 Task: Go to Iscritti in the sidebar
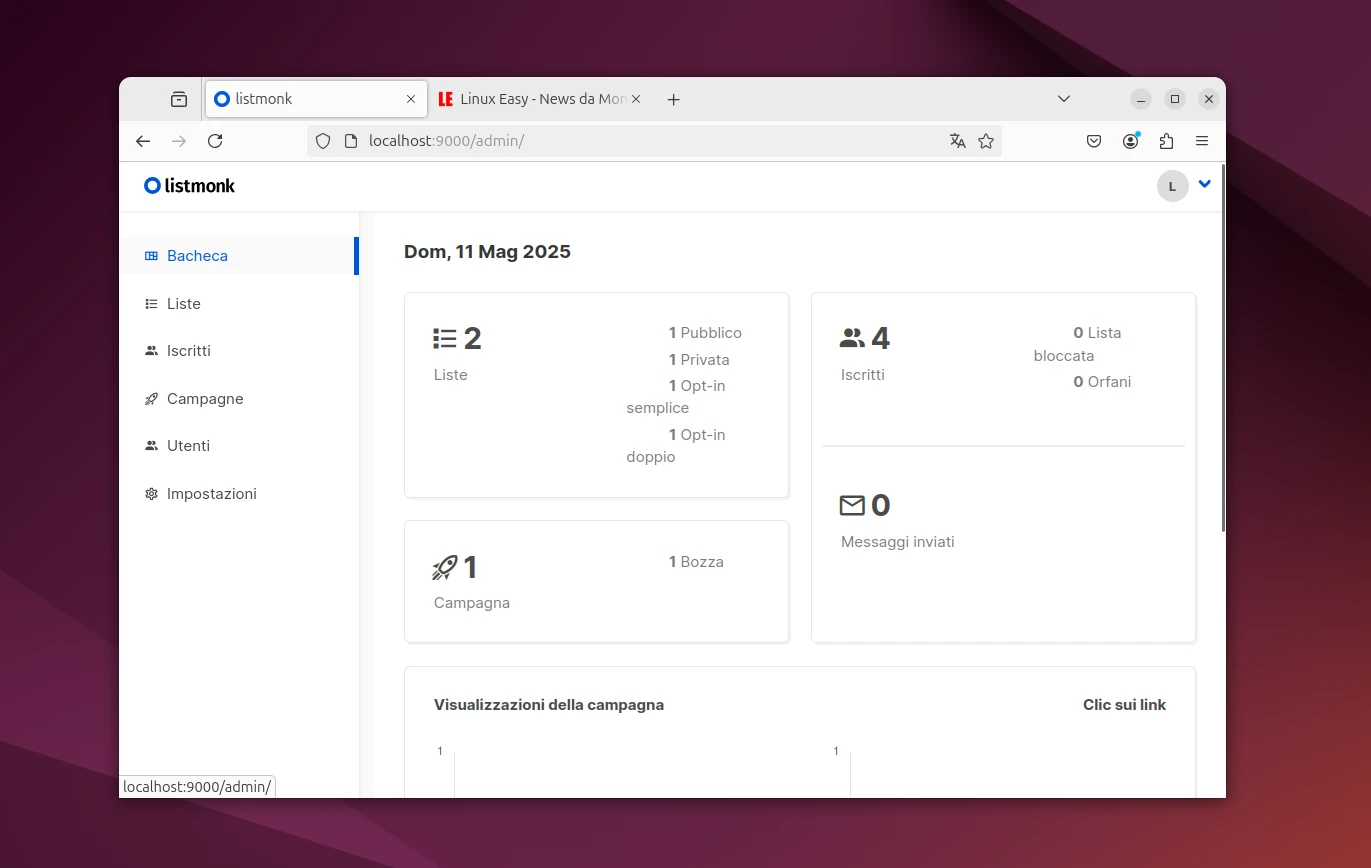click(188, 351)
